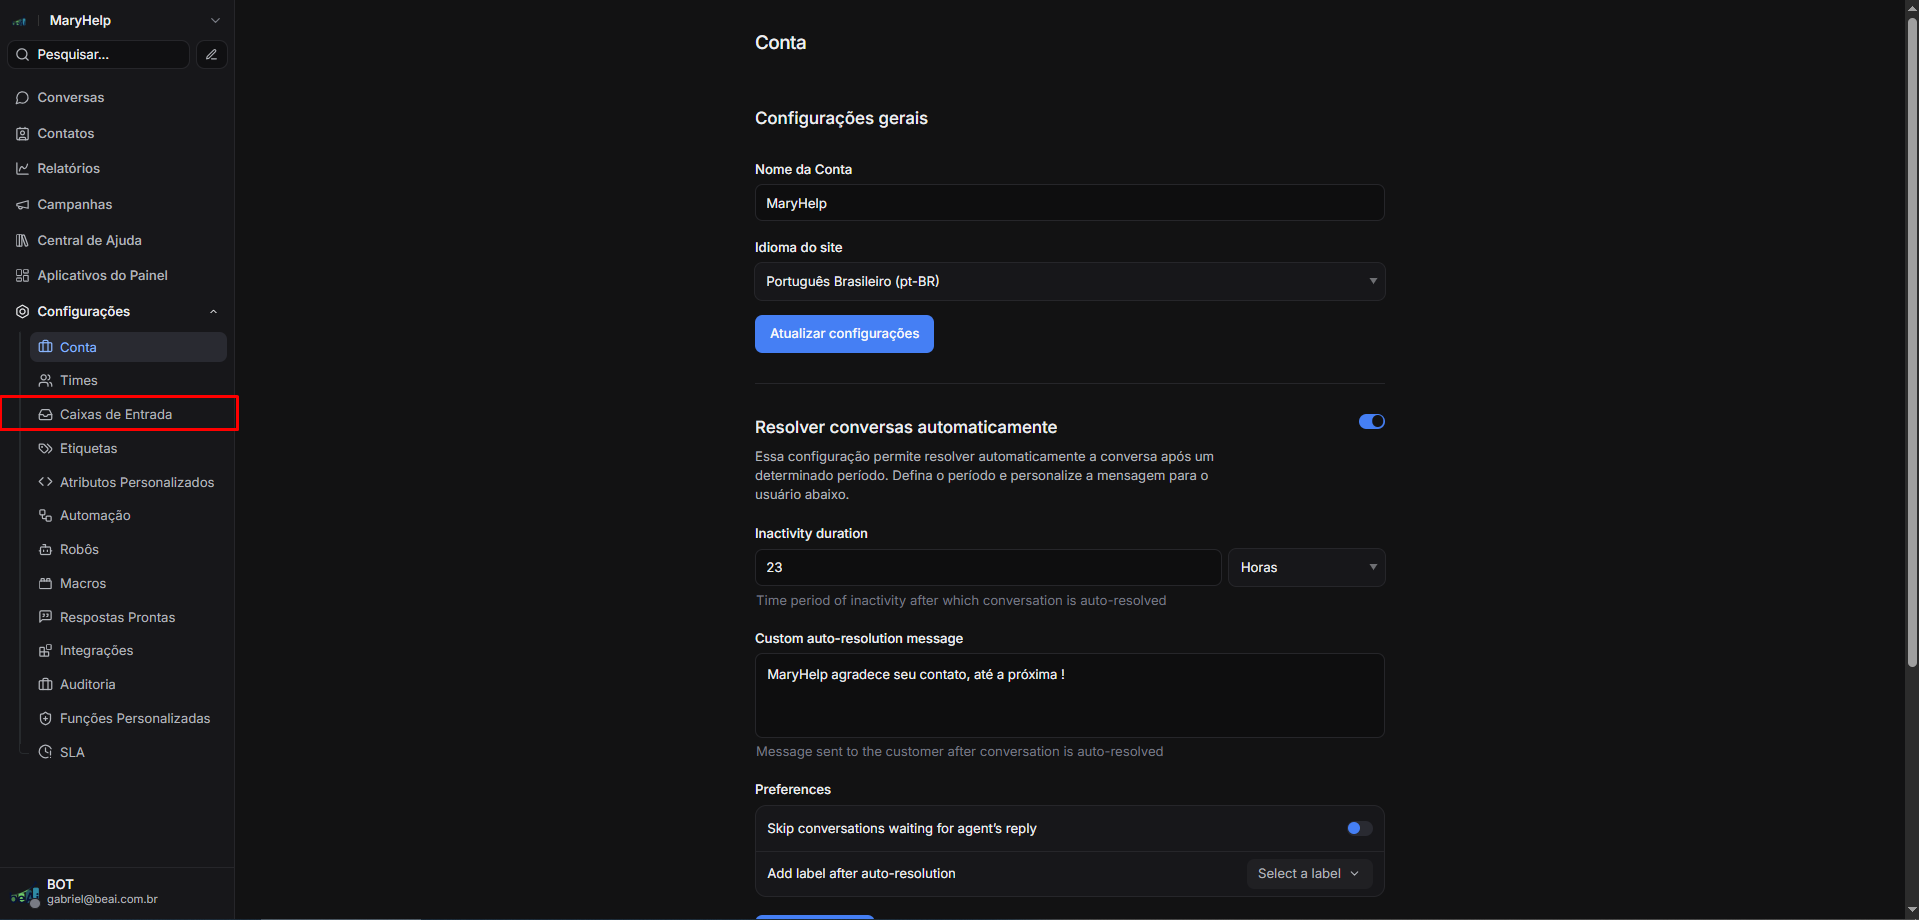Open Caixas de Entrada settings
Image resolution: width=1919 pixels, height=920 pixels.
click(116, 414)
